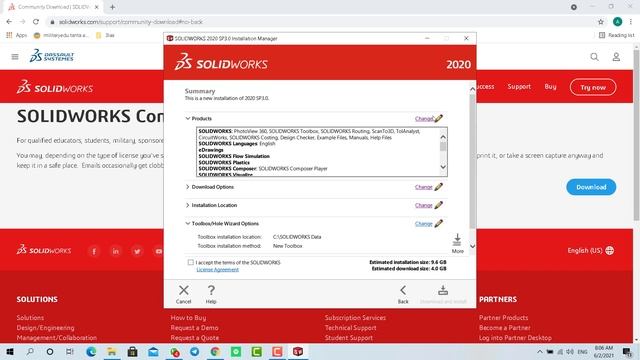Click the pencil icon beside Products Change
Image resolution: width=640 pixels, height=360 pixels.
click(439, 118)
